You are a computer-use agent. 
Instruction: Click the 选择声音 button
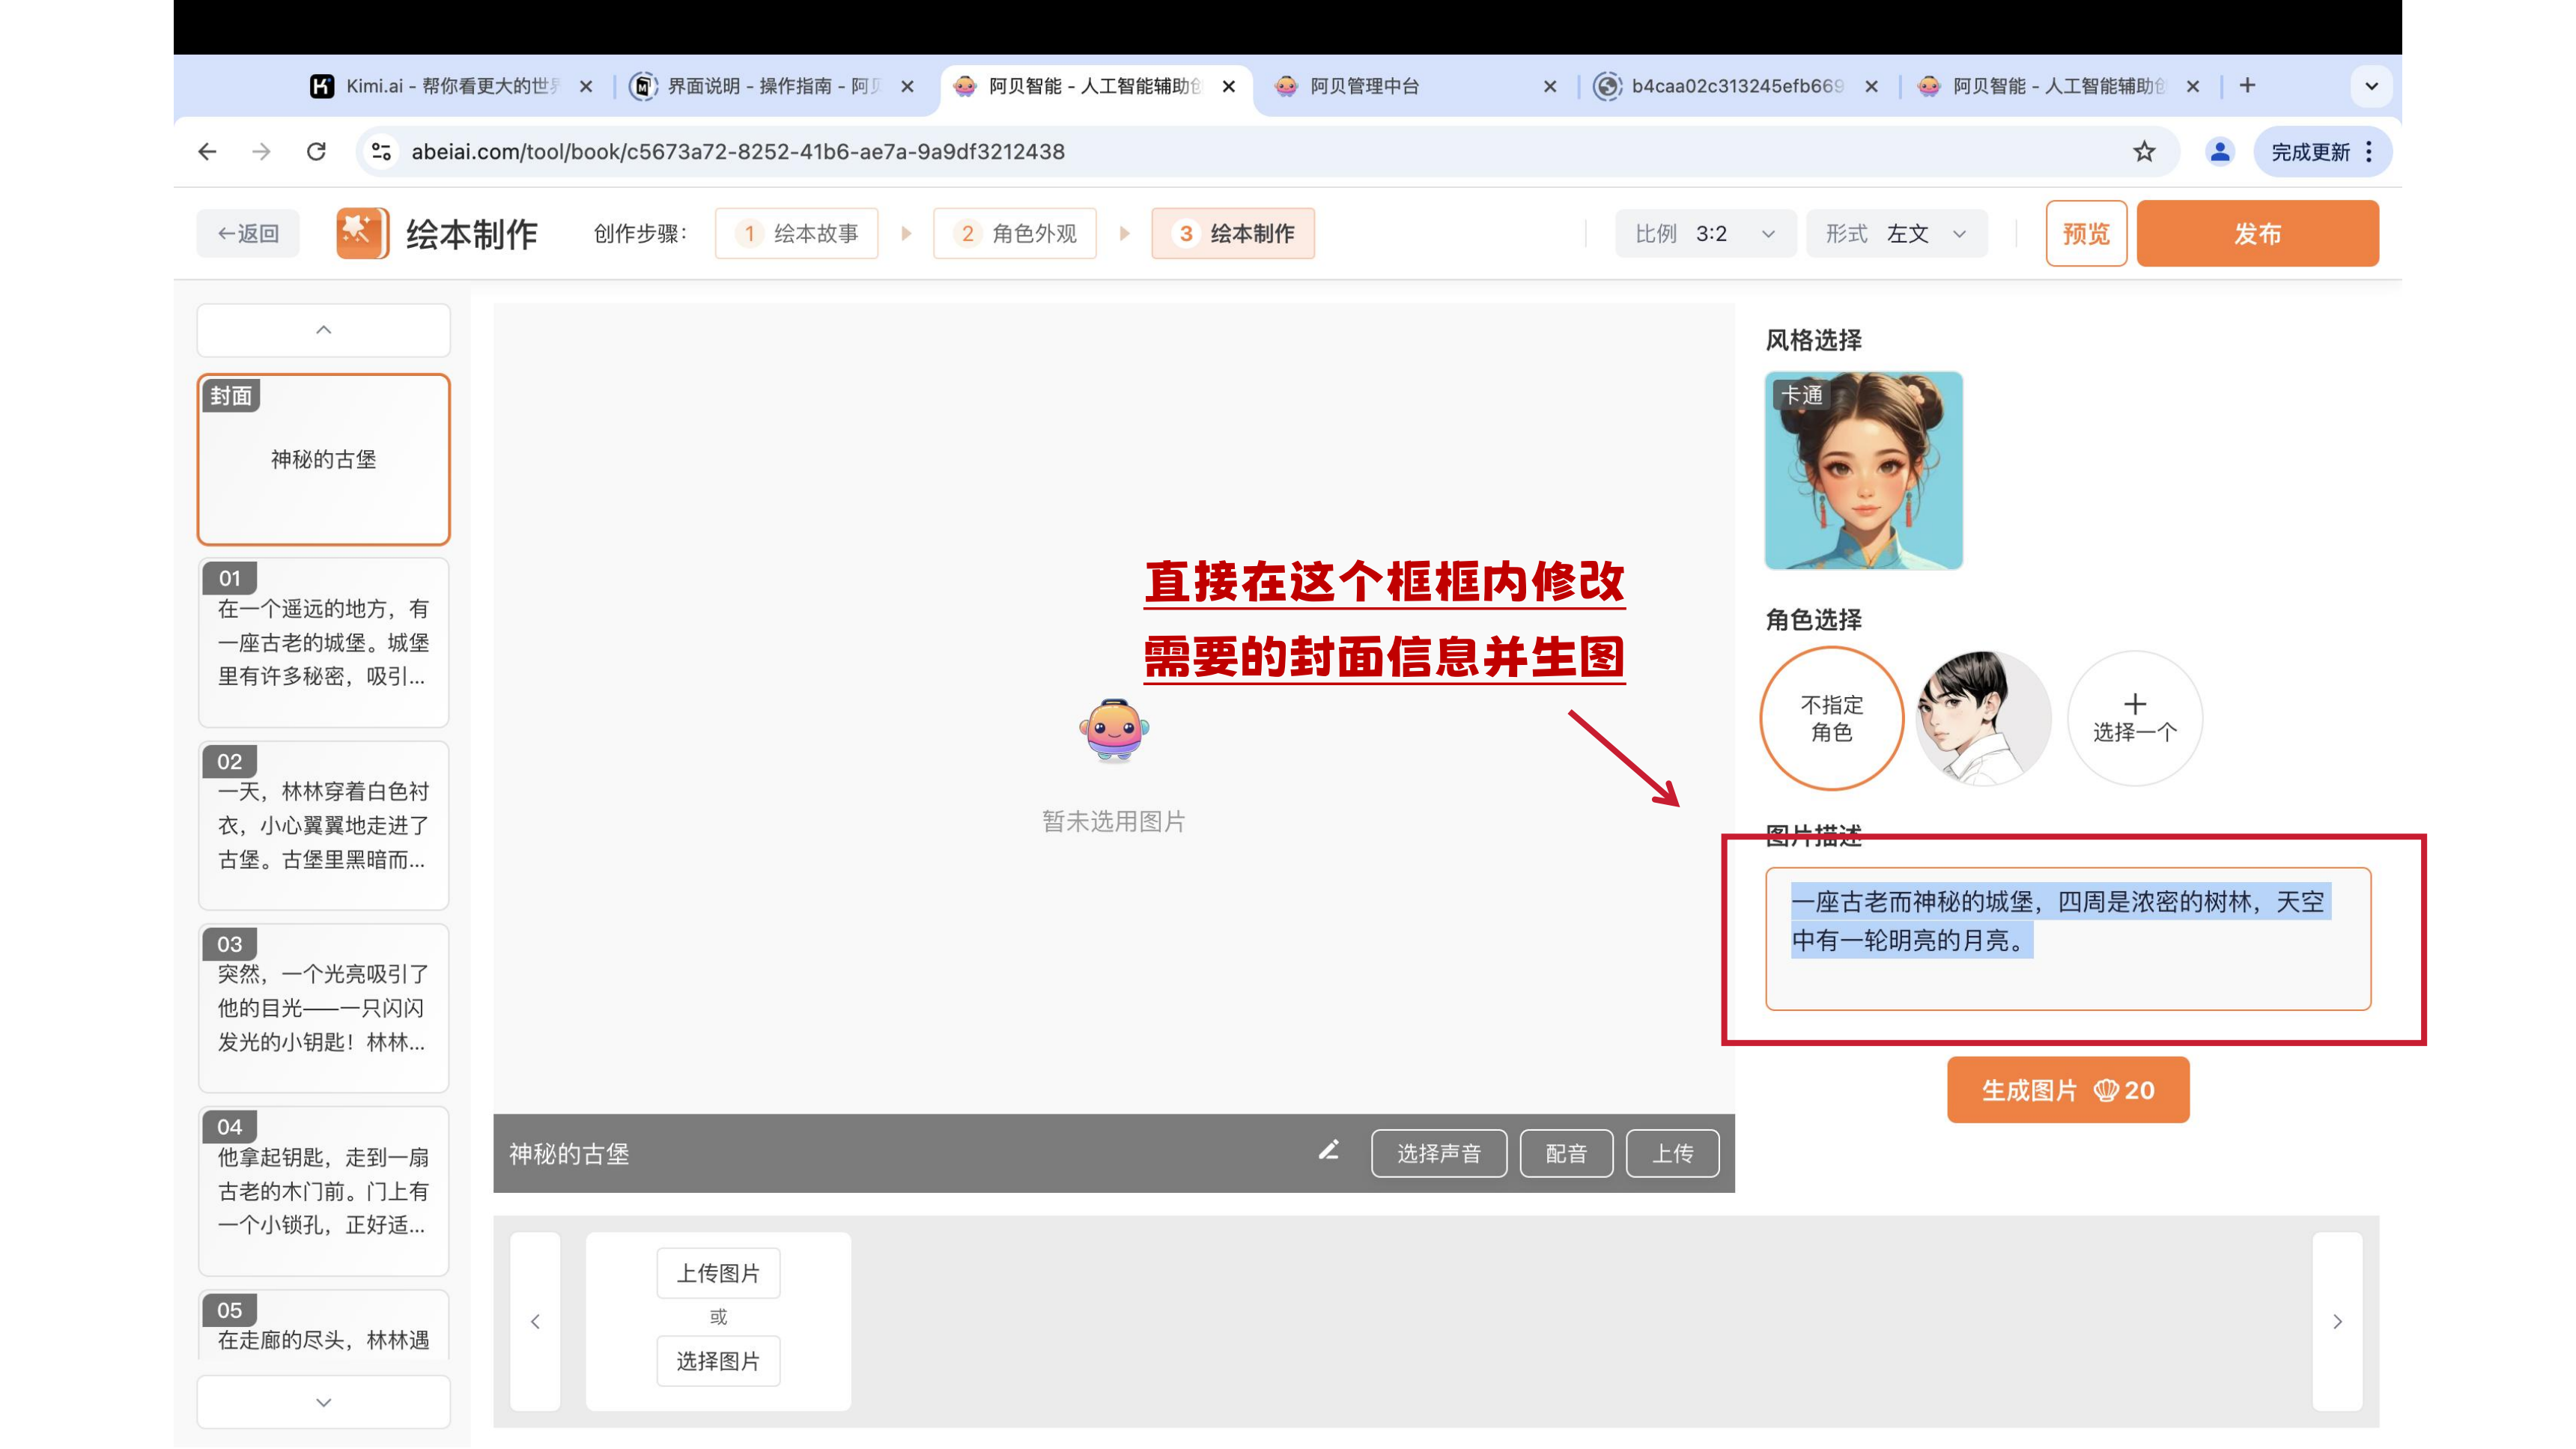(1439, 1154)
